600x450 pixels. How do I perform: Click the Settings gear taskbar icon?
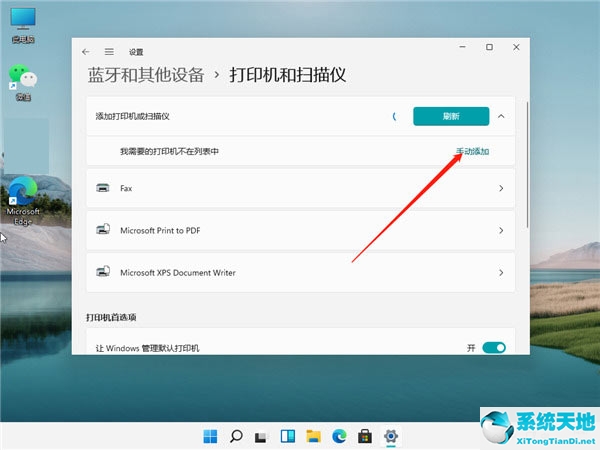click(391, 436)
